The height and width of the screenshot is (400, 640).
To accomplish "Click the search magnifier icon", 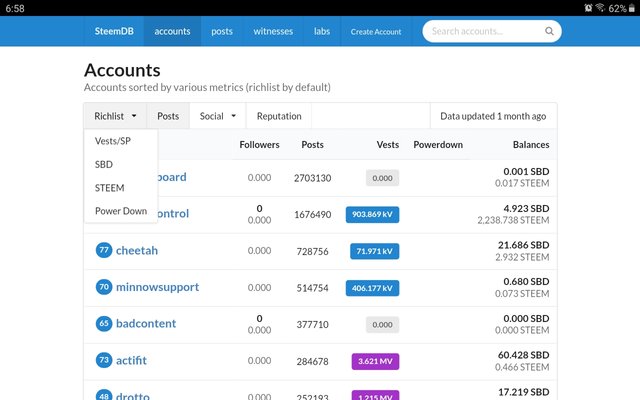I will 549,31.
